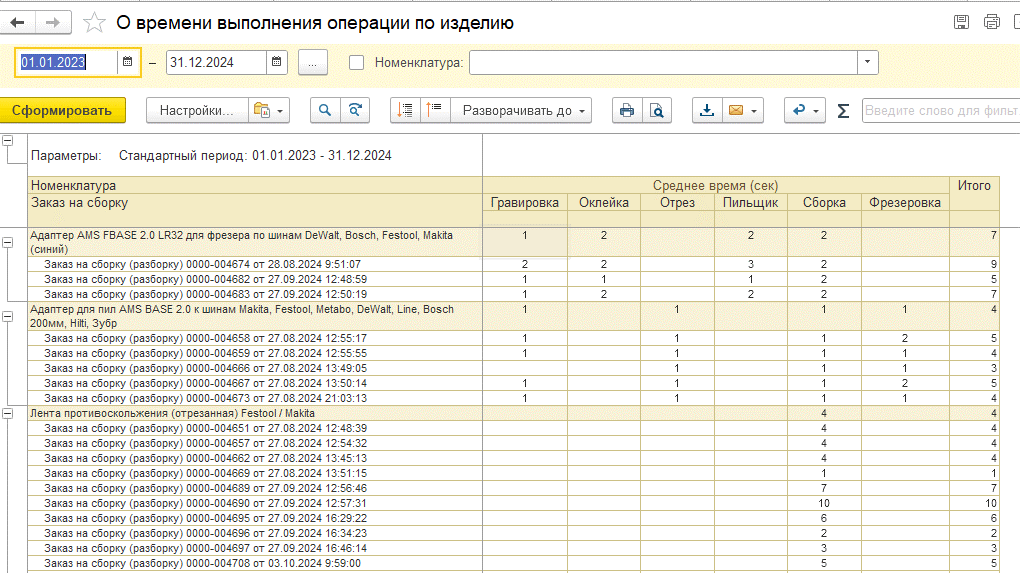Click the magnifier Find icon in toolbar
Viewport: 1020px width, 573px height.
(x=325, y=111)
